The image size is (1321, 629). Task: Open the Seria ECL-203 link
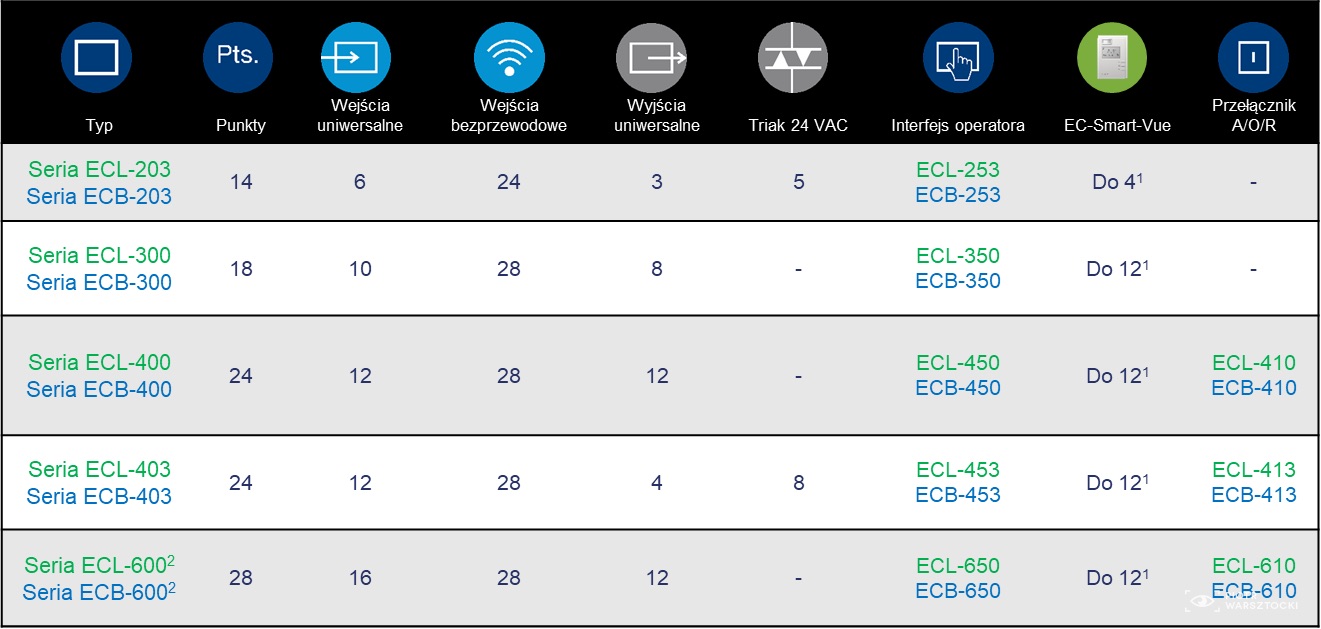tap(99, 170)
